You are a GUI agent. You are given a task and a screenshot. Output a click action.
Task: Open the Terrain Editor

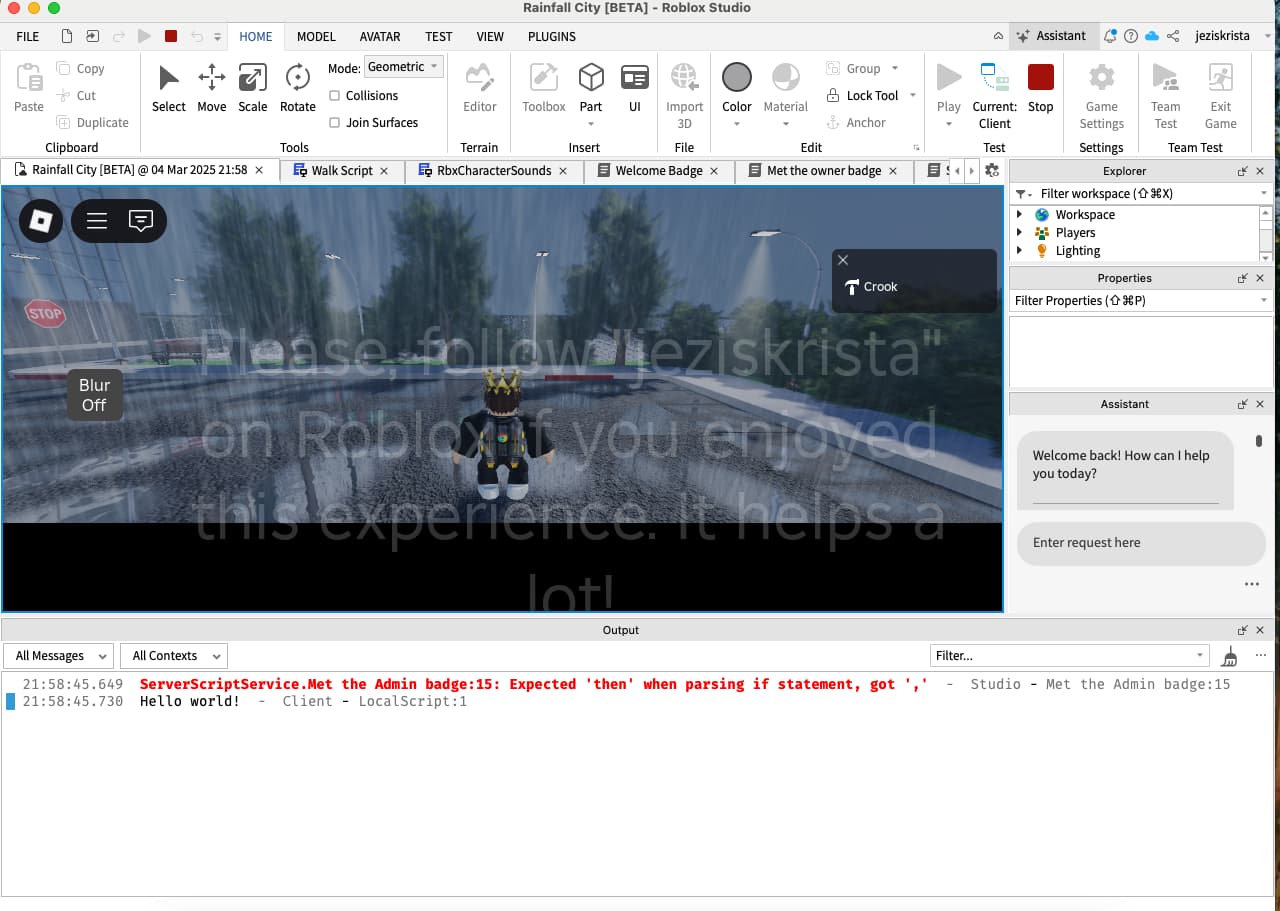[x=479, y=90]
